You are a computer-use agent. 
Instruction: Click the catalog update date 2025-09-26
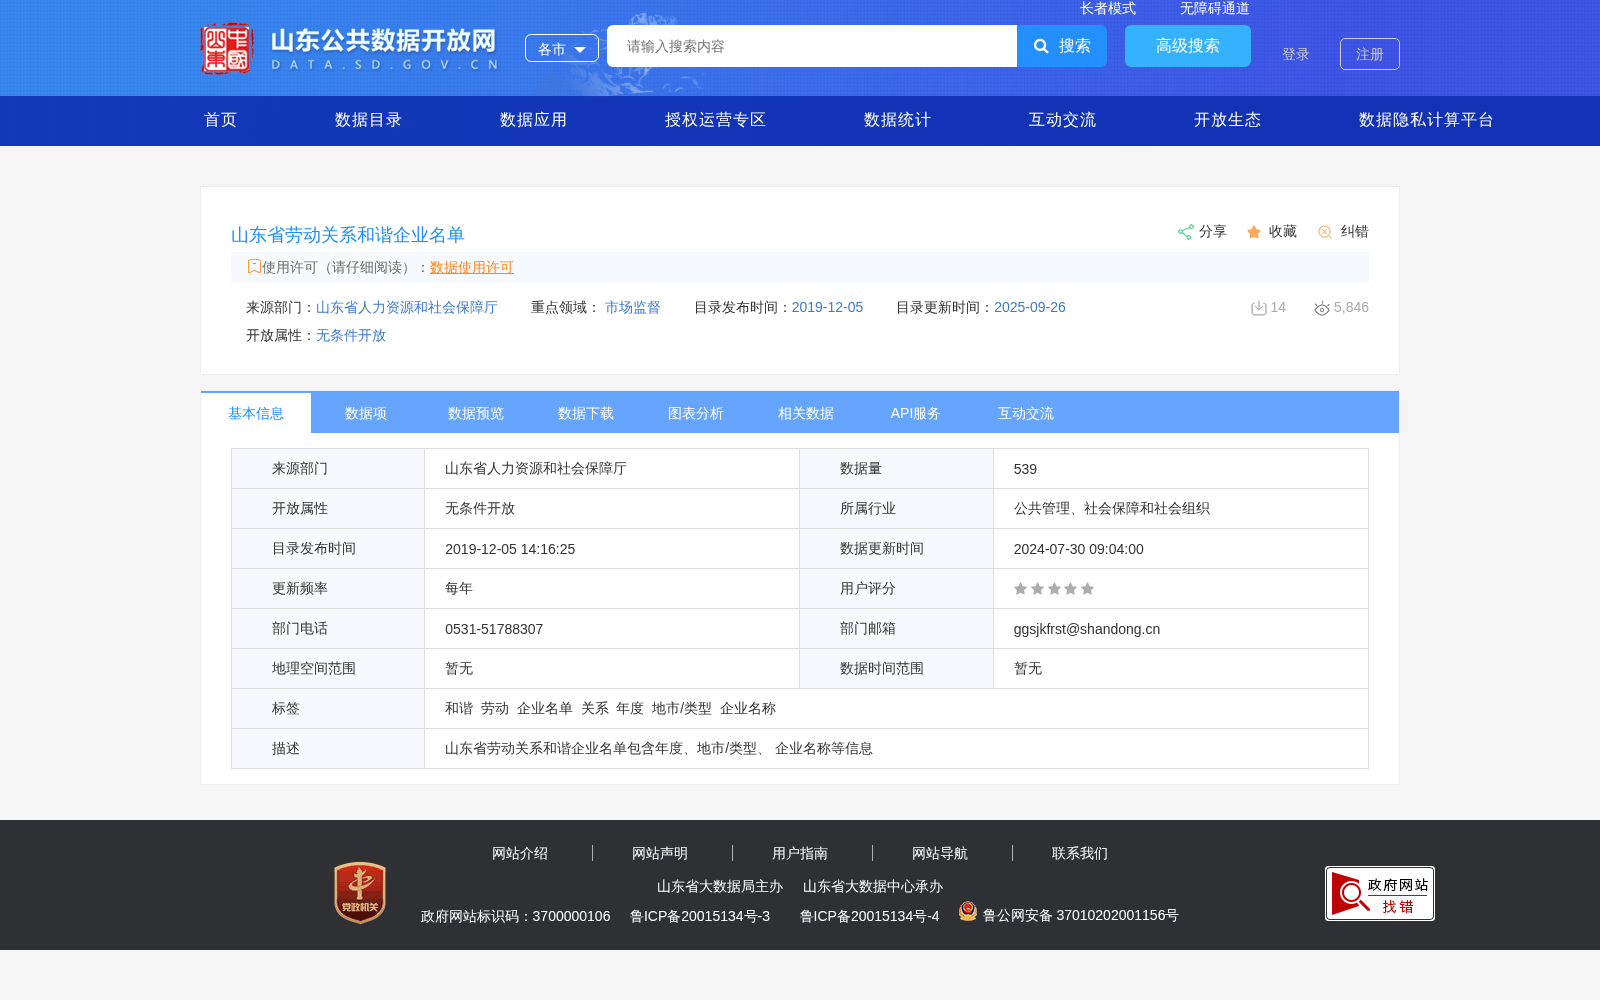[1030, 307]
